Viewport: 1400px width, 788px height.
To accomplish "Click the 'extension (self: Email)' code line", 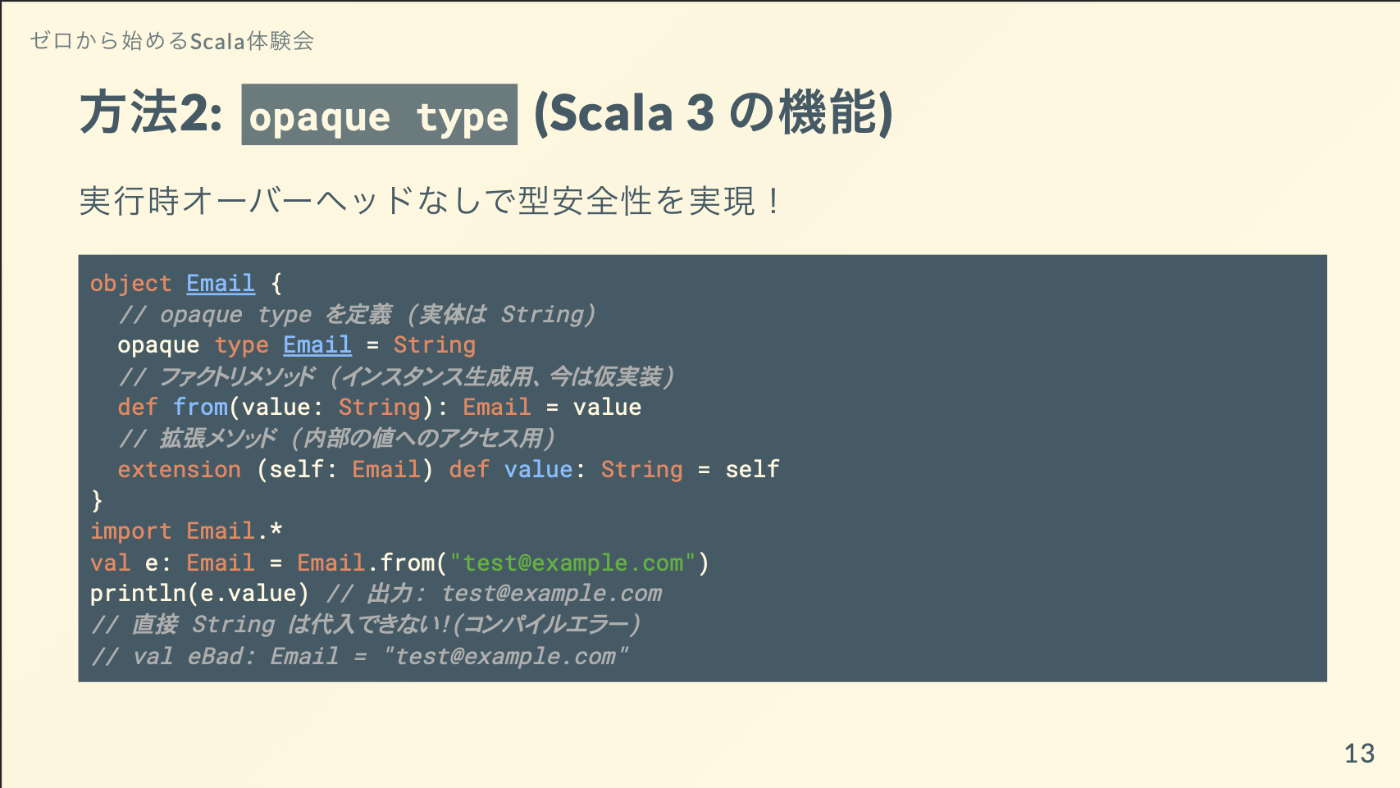I will pos(449,469).
